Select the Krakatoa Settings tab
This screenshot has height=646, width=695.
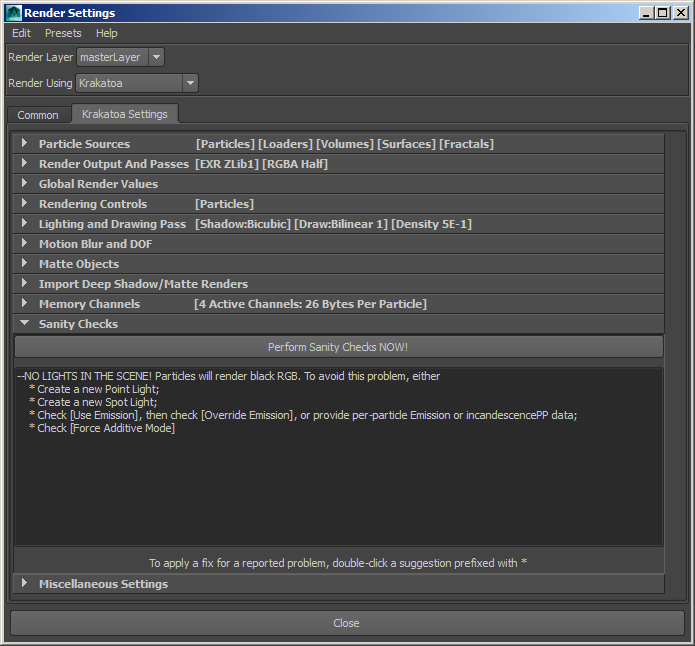[x=125, y=114]
